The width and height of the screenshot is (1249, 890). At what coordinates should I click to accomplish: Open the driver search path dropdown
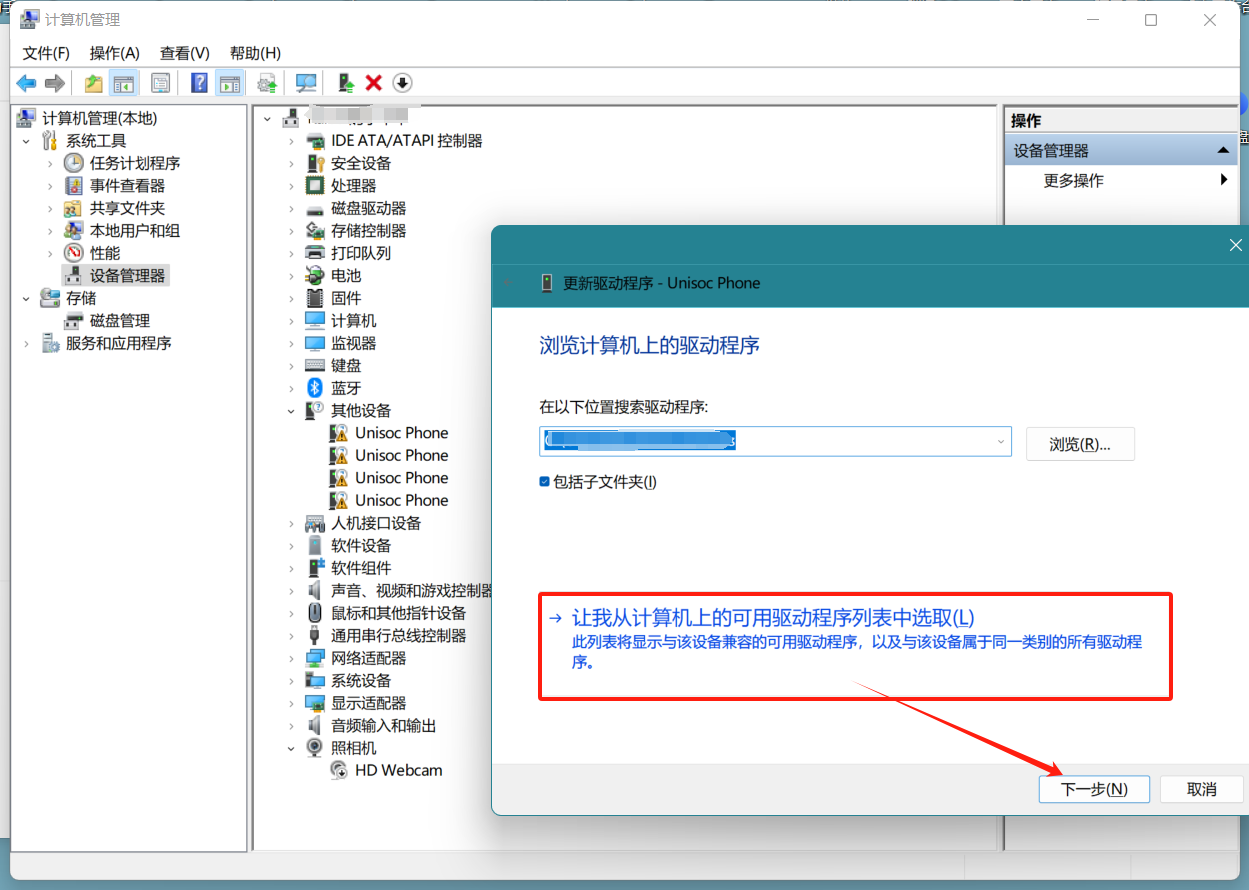(x=1000, y=441)
